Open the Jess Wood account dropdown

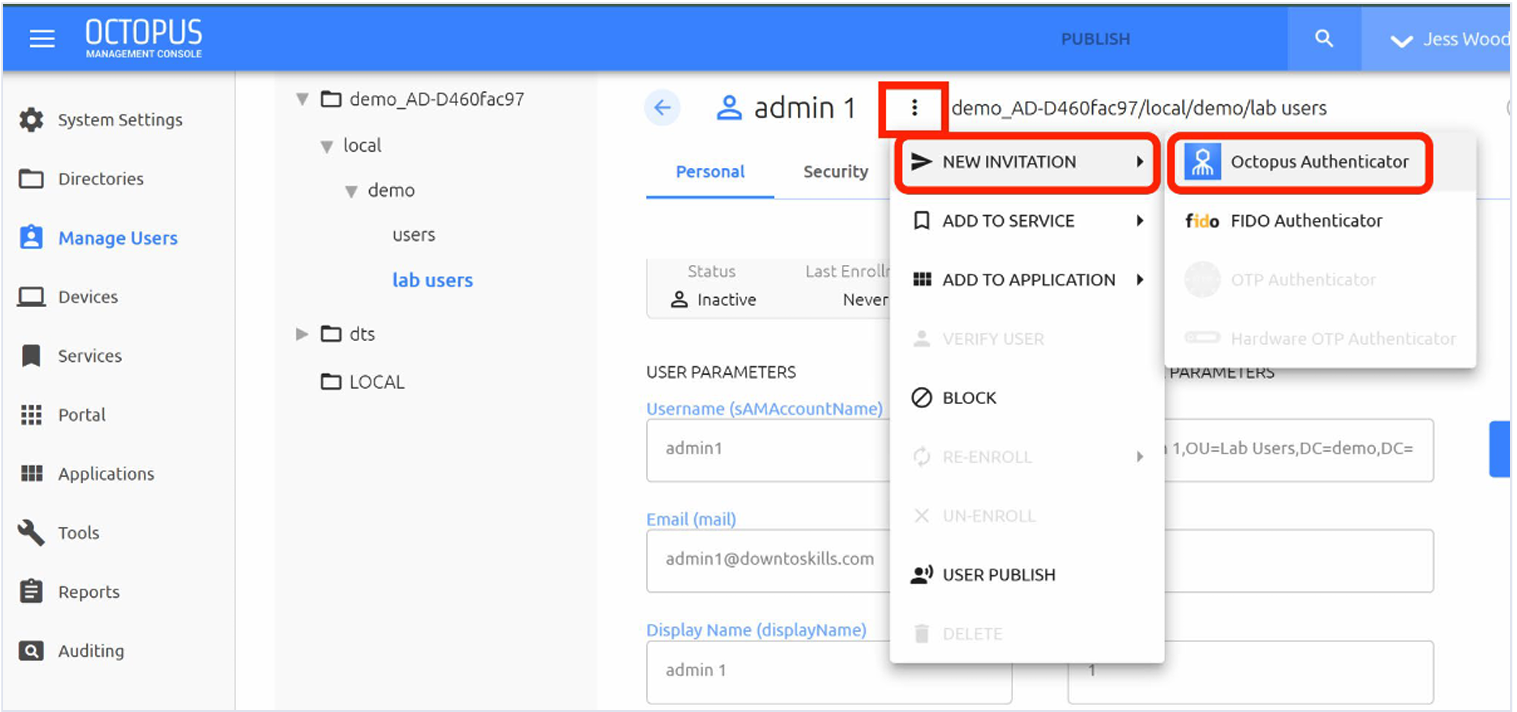click(1436, 40)
